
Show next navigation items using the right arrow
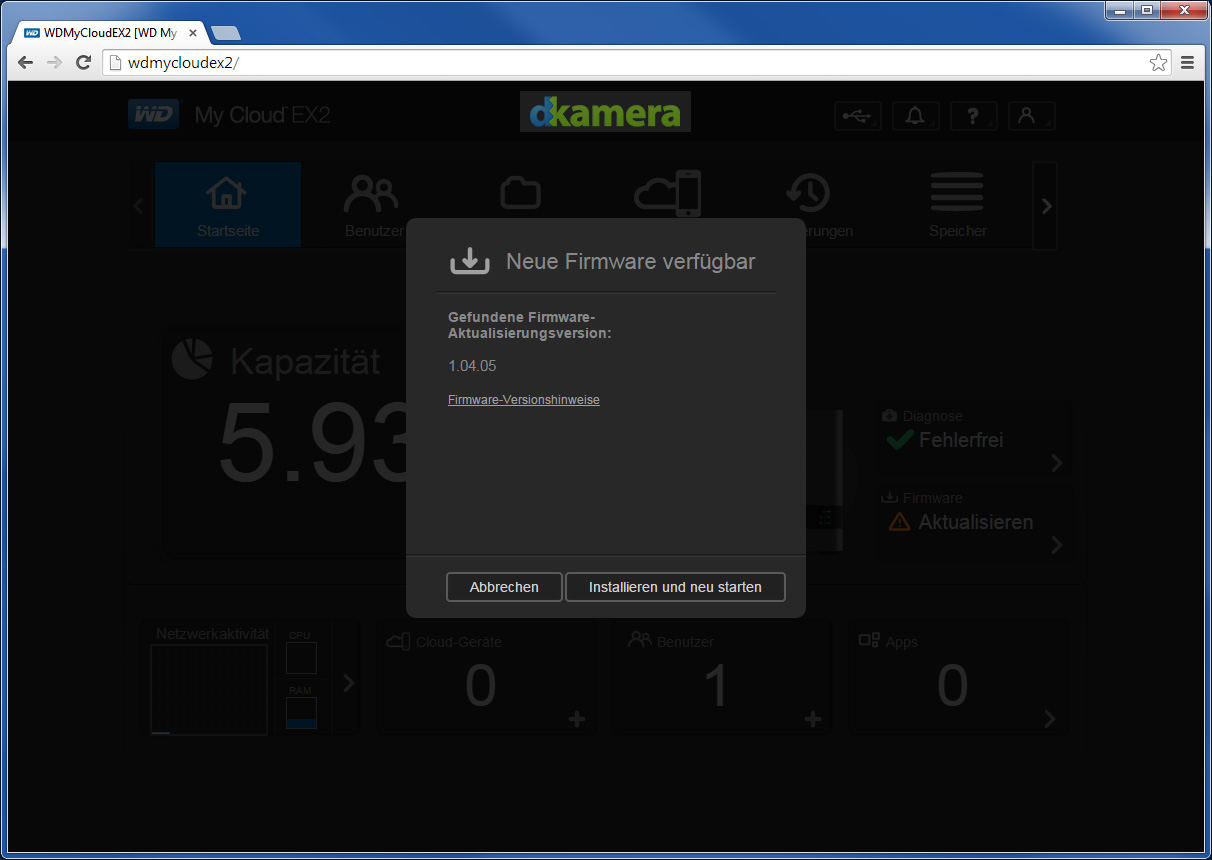1046,206
